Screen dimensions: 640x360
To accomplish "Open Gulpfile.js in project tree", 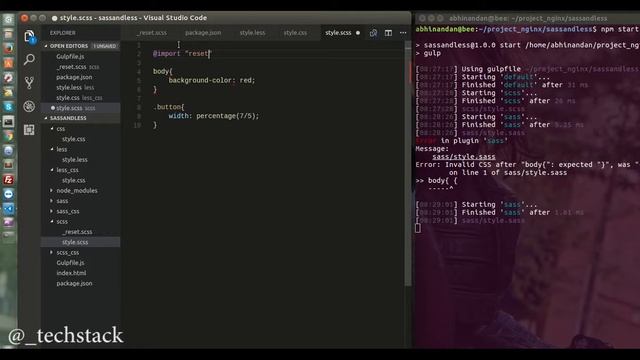I will point(70,263).
